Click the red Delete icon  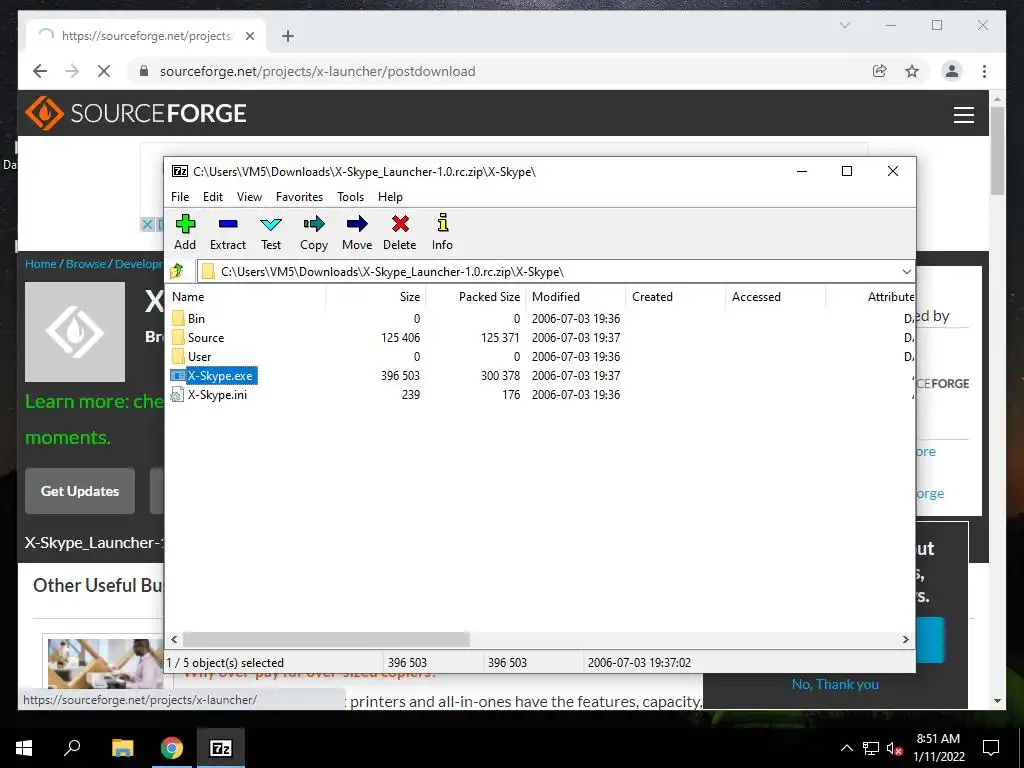pos(400,232)
